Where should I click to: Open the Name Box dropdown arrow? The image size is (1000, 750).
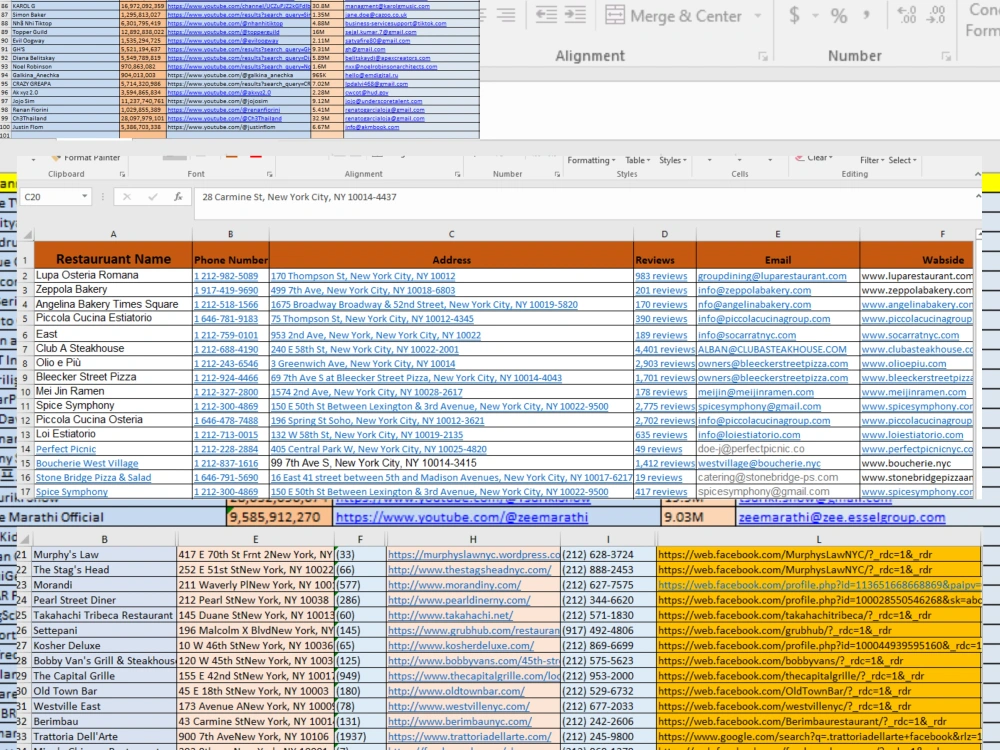(84, 197)
